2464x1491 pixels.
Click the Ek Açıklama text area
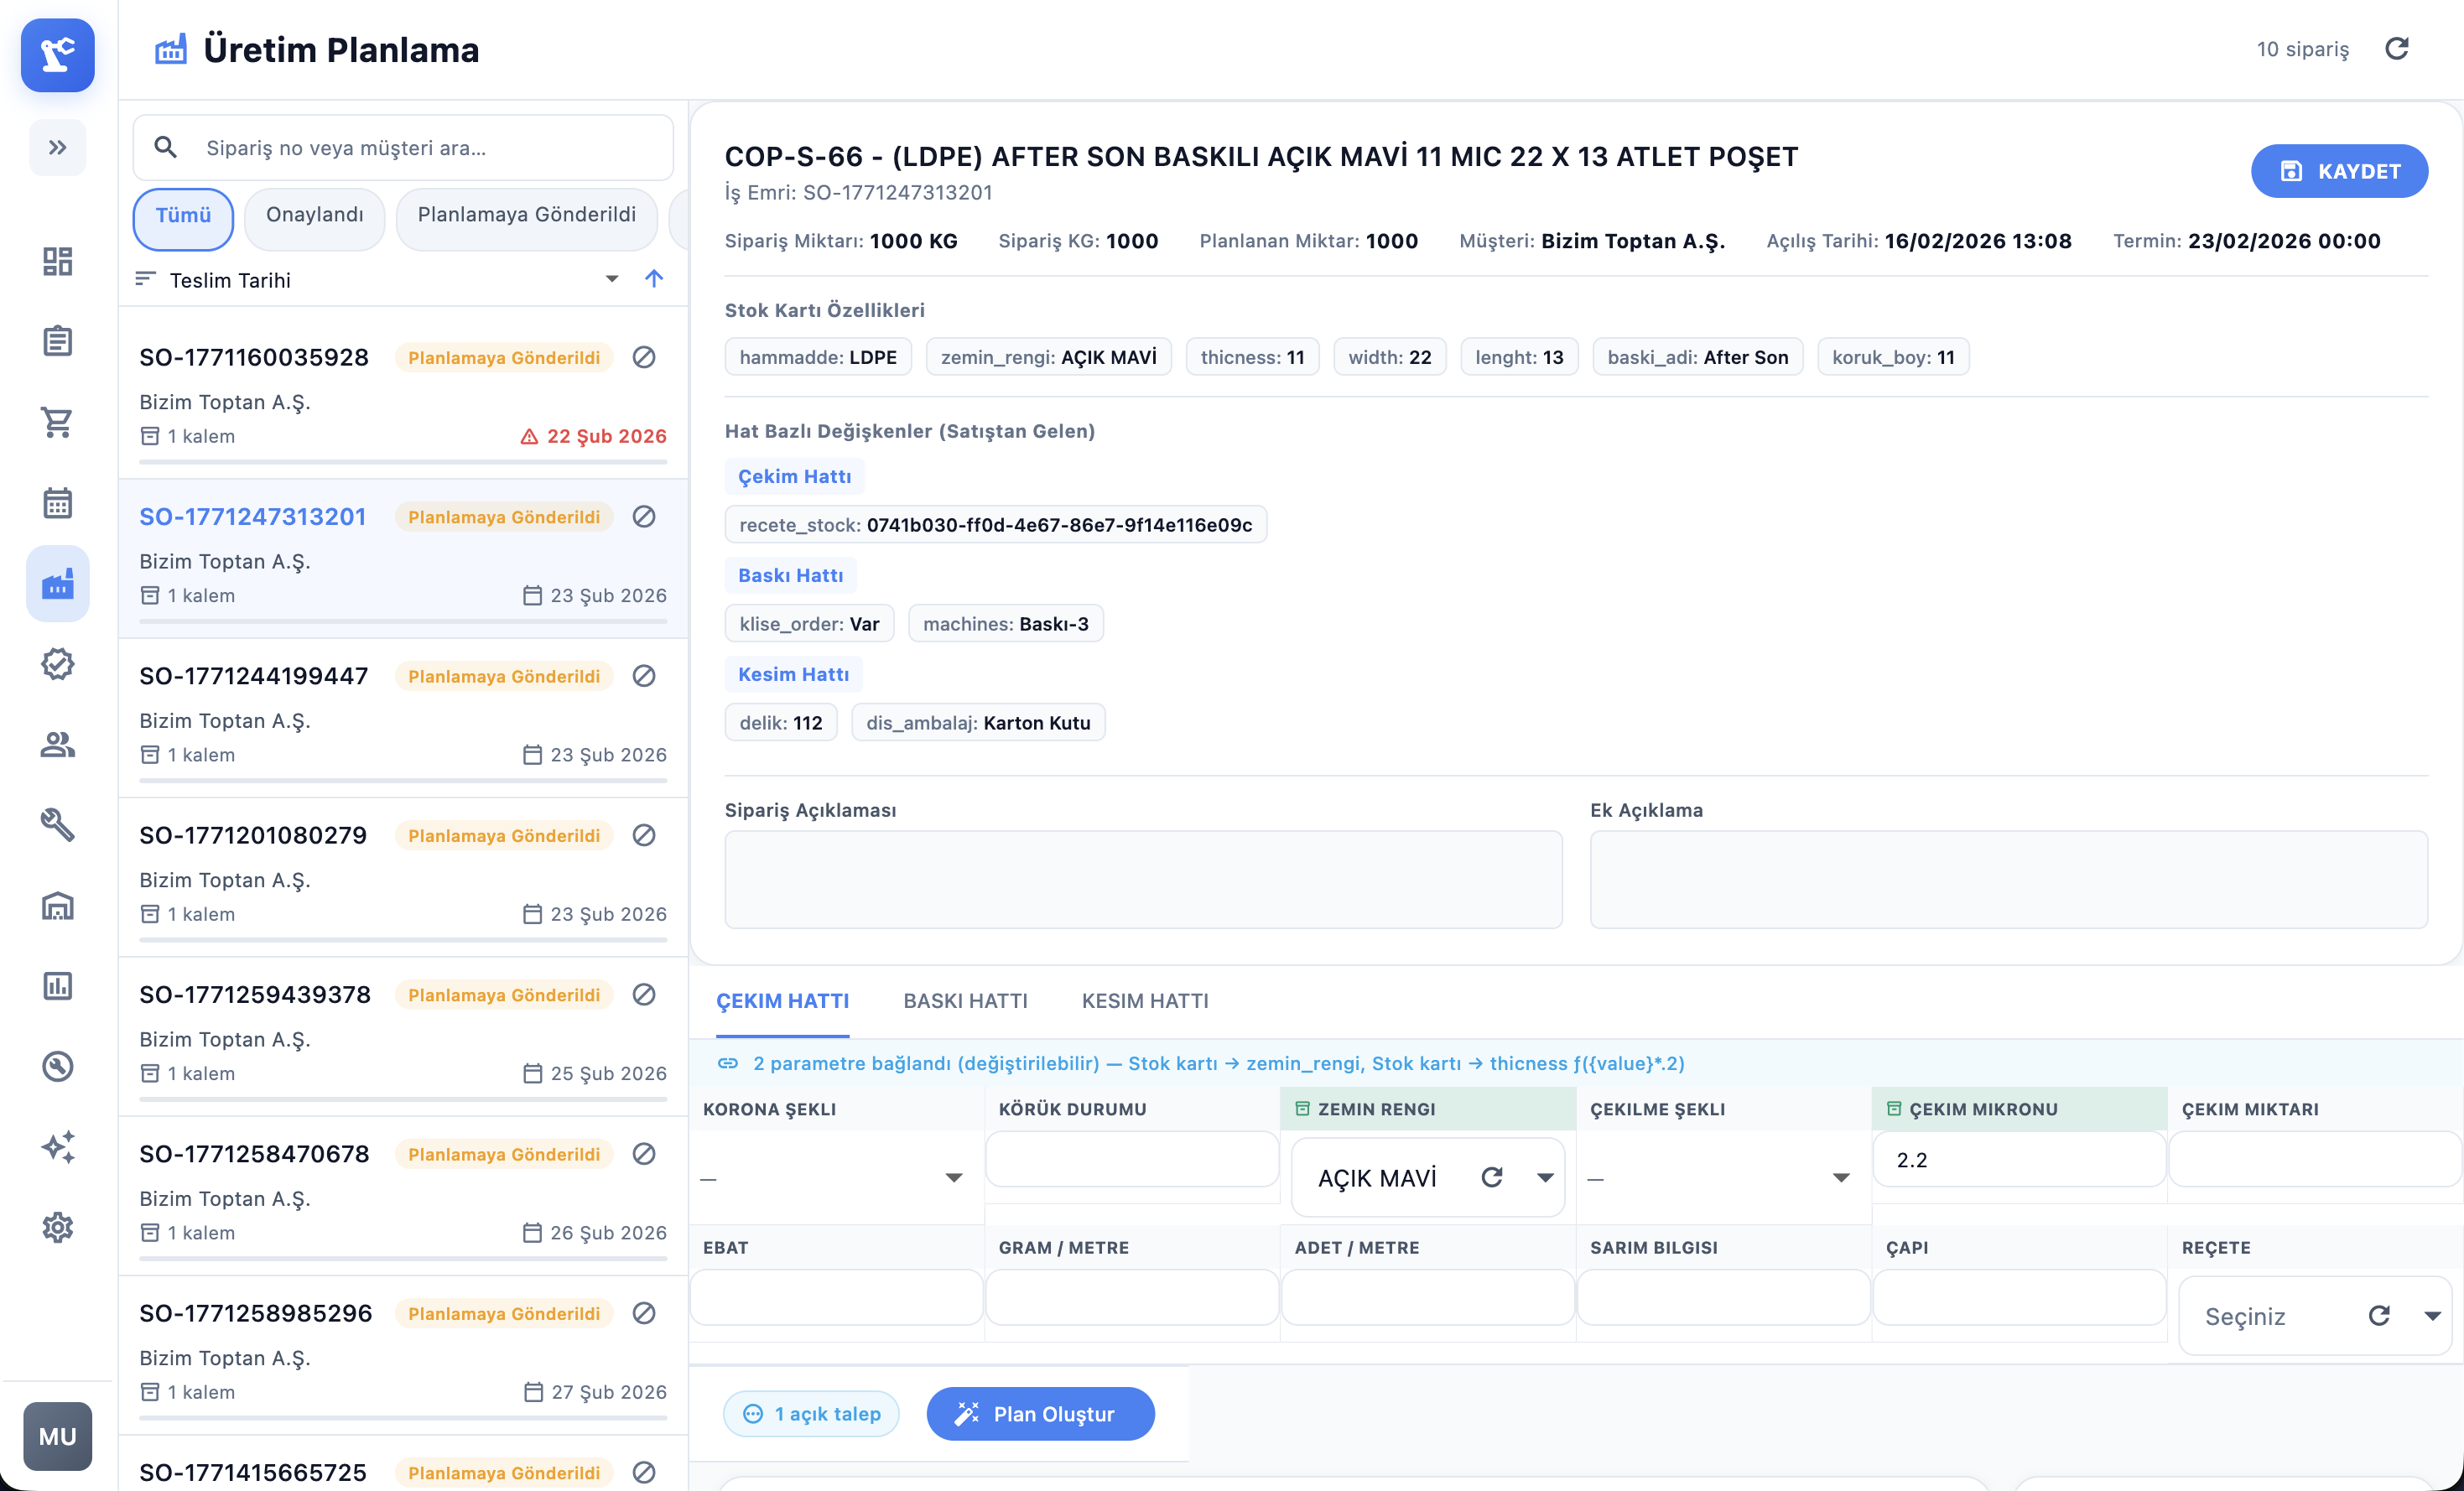click(2008, 880)
